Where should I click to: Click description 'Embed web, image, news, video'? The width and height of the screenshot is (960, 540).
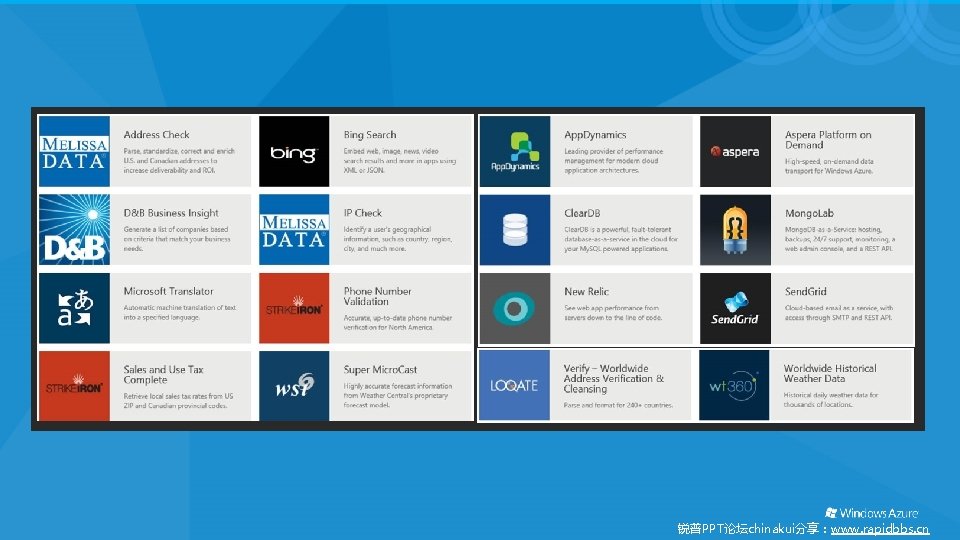pyautogui.click(x=399, y=160)
